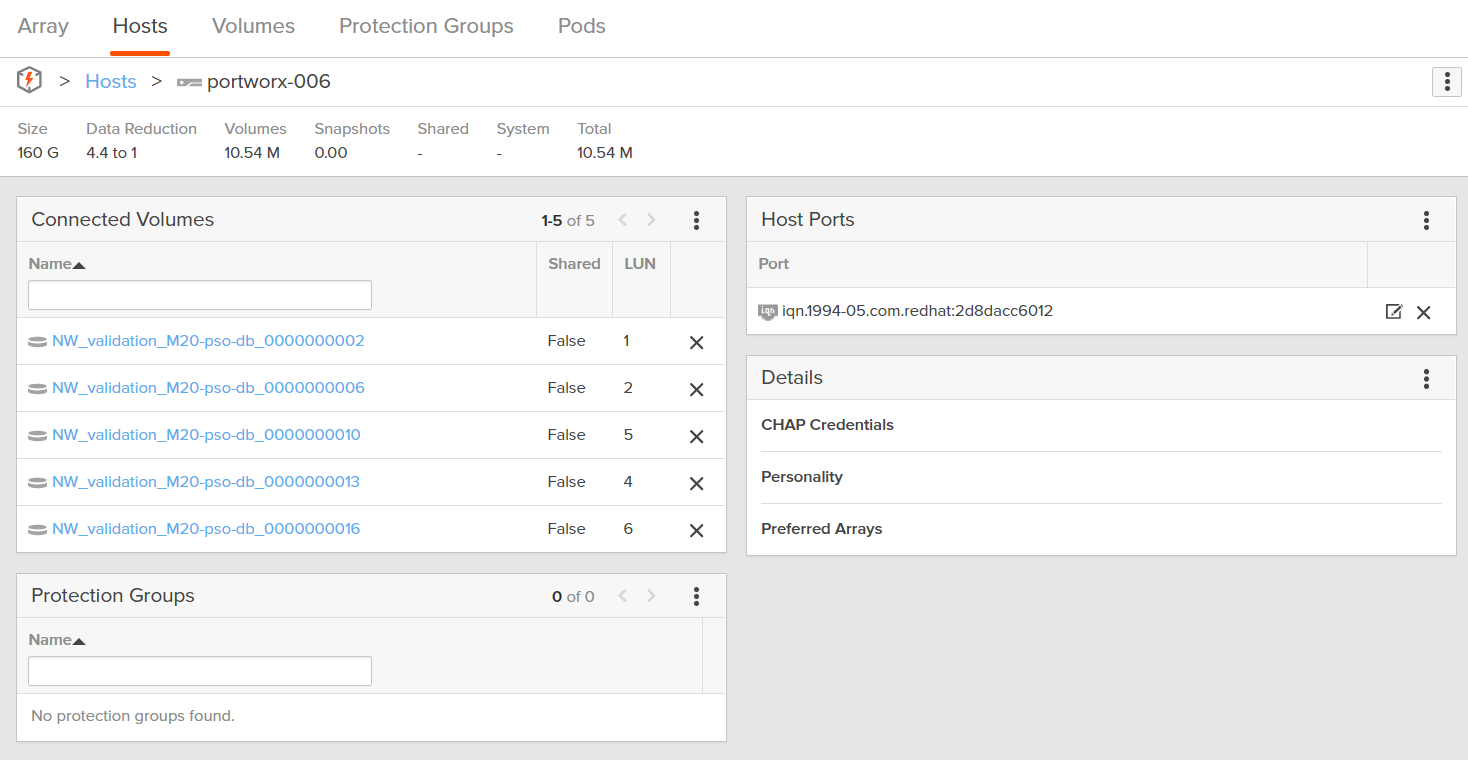Edit the iqn.1994-05.com.redhat host port
The height and width of the screenshot is (760, 1468).
[x=1393, y=312]
